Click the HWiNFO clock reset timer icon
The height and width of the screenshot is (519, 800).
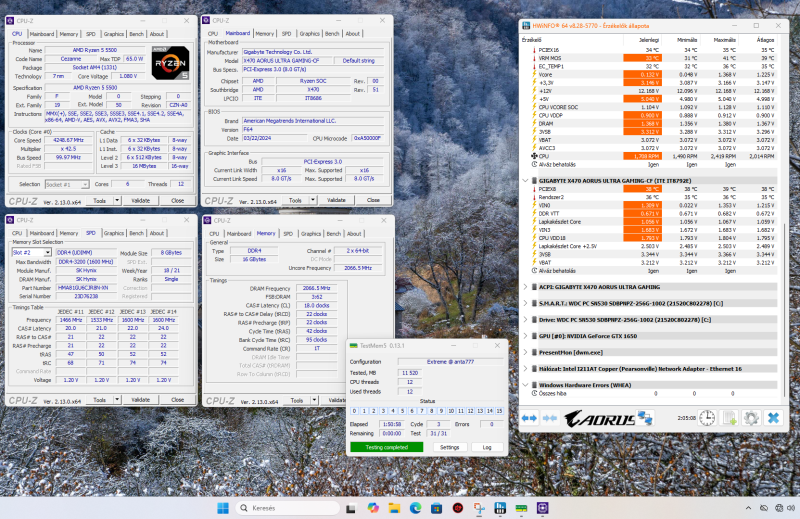(x=707, y=418)
